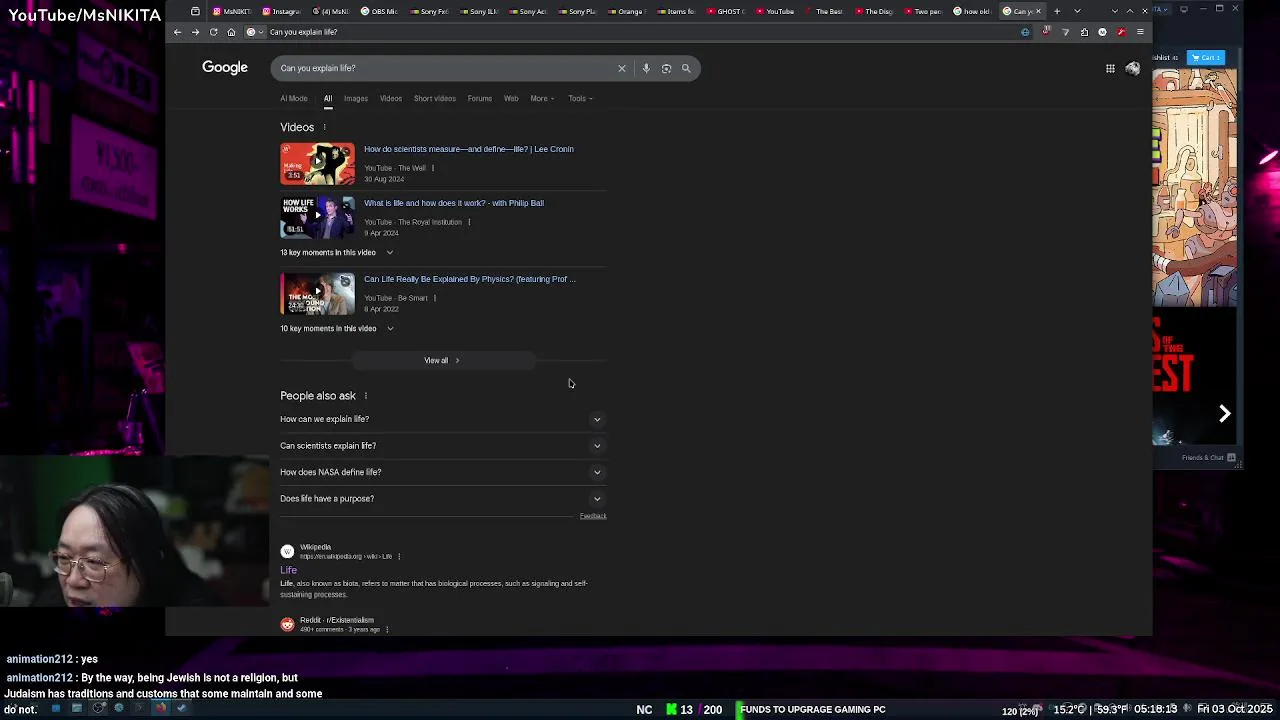Image resolution: width=1280 pixels, height=720 pixels.
Task: Switch to the AI Mode tab
Action: pyautogui.click(x=294, y=98)
